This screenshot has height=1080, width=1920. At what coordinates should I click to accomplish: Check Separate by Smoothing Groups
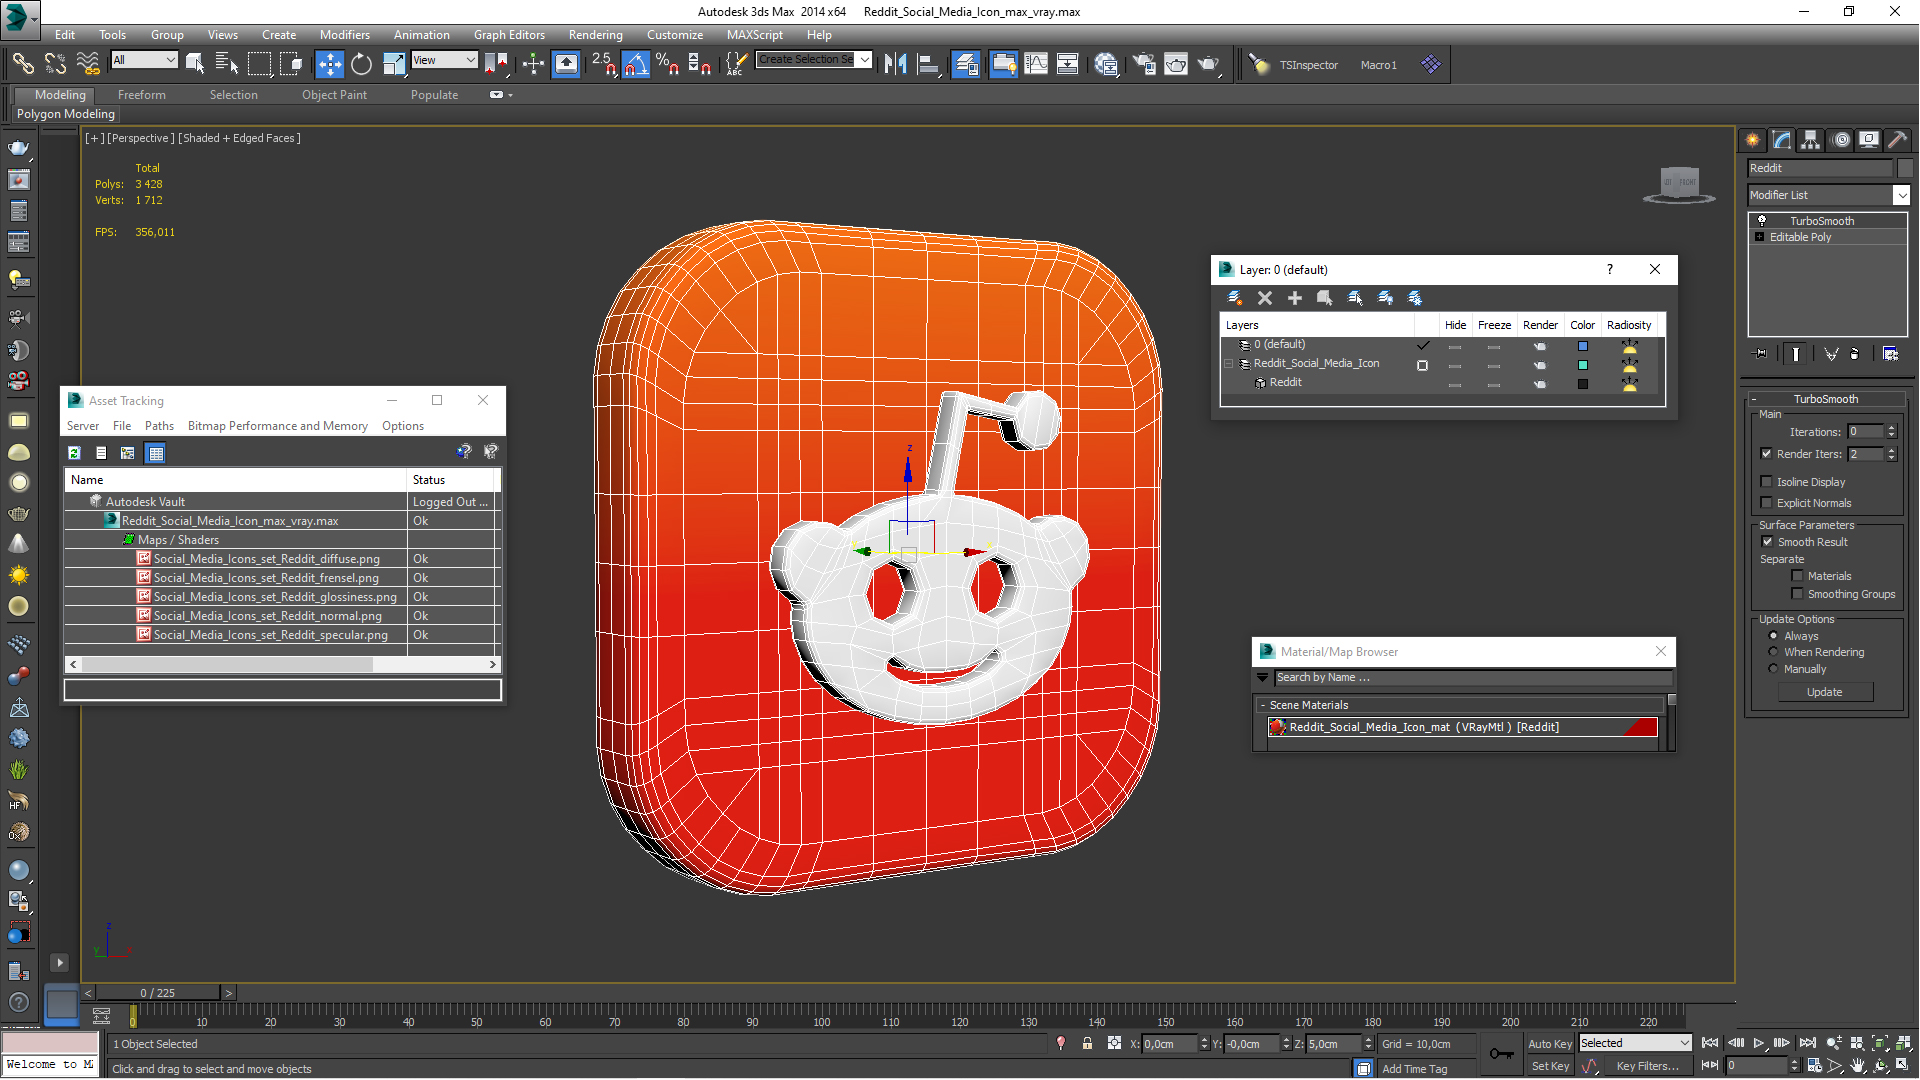click(x=1797, y=594)
